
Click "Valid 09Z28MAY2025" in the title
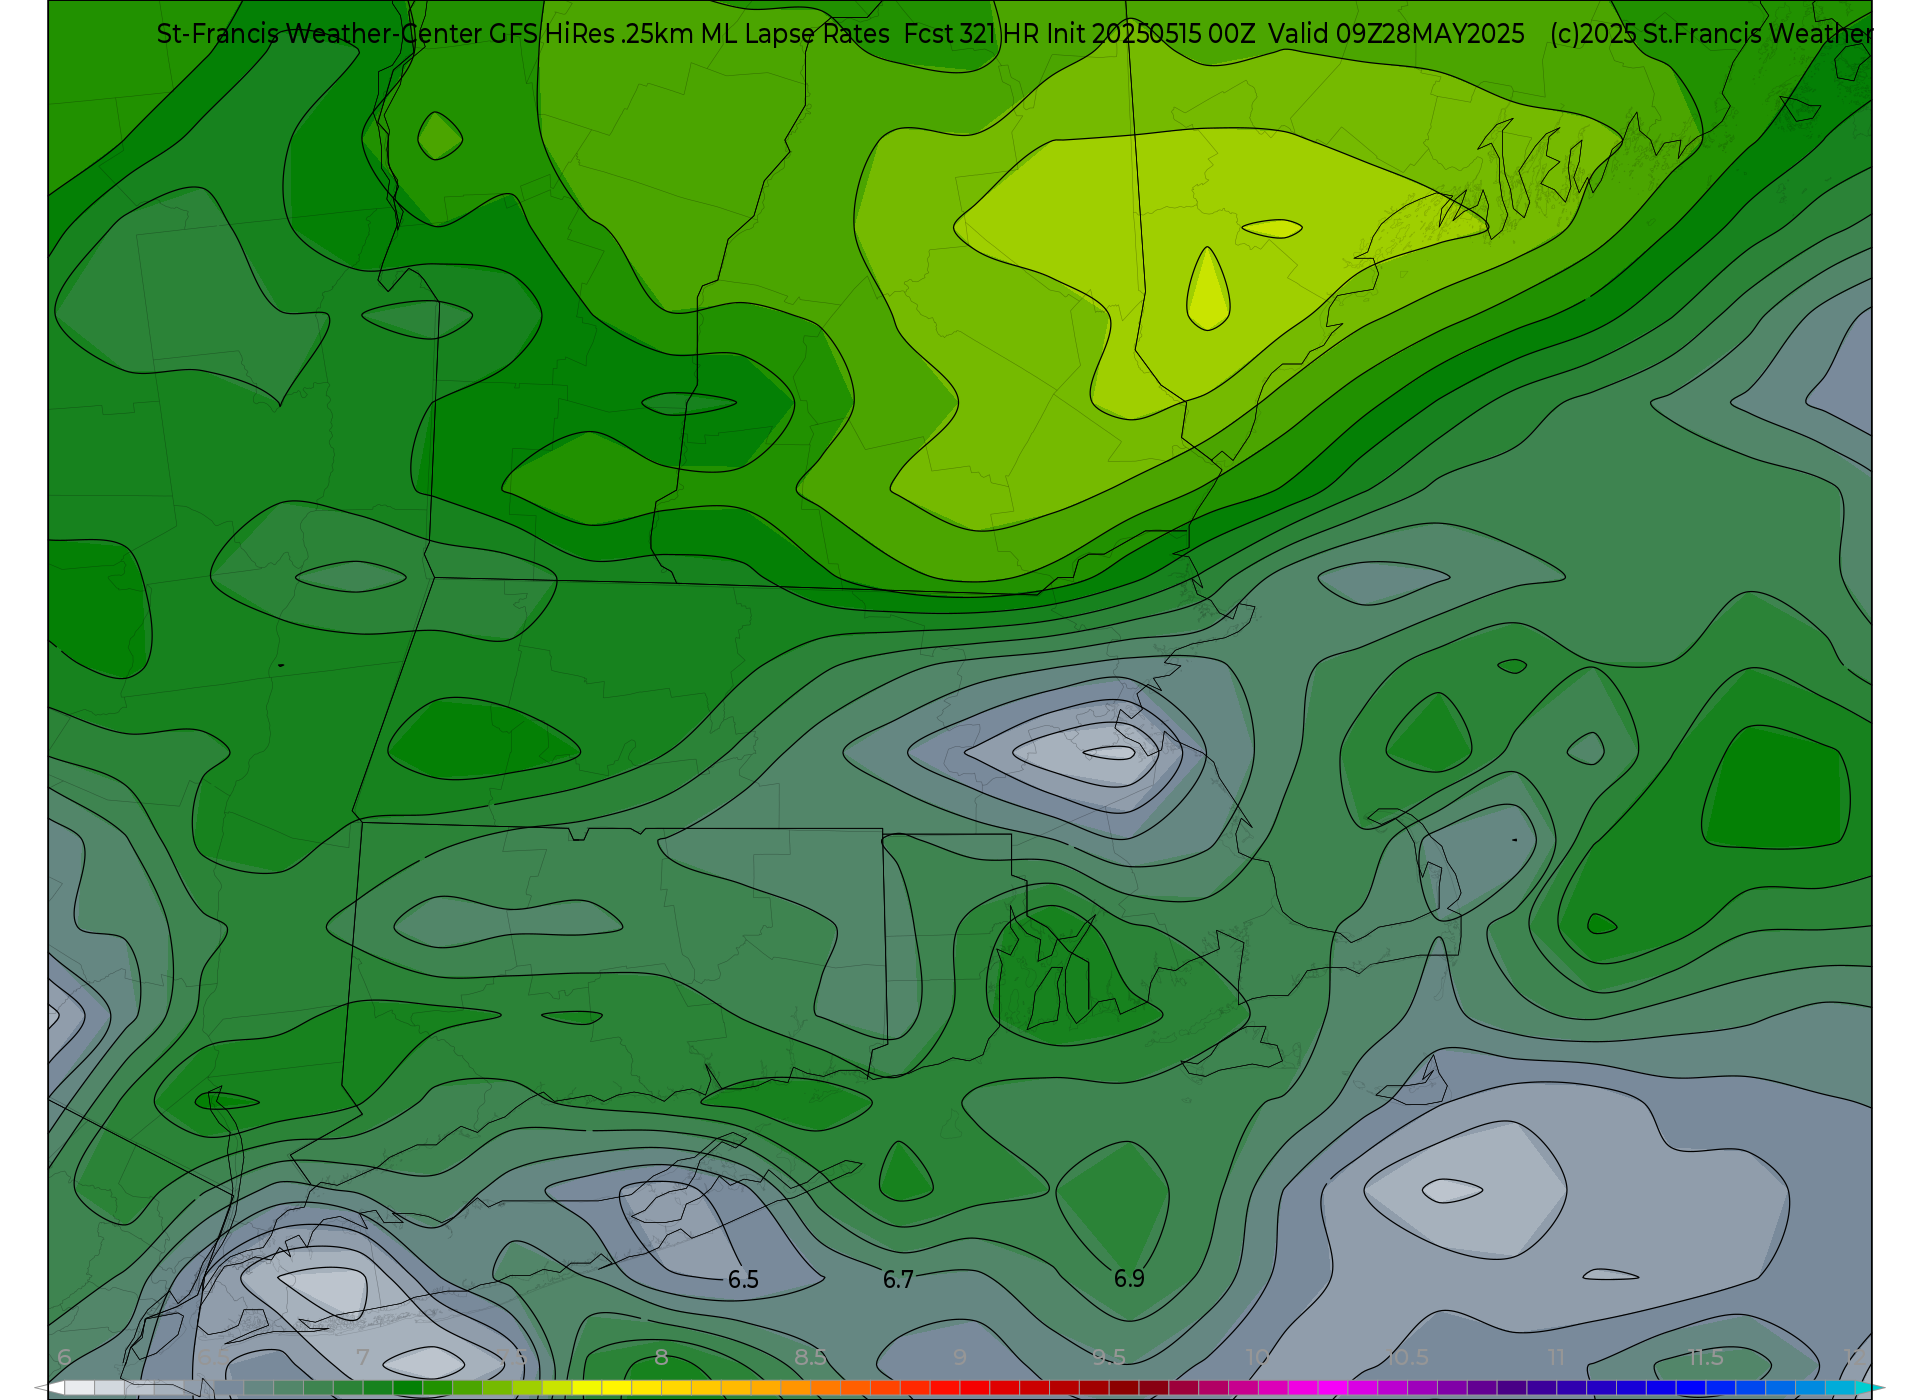coord(1397,34)
